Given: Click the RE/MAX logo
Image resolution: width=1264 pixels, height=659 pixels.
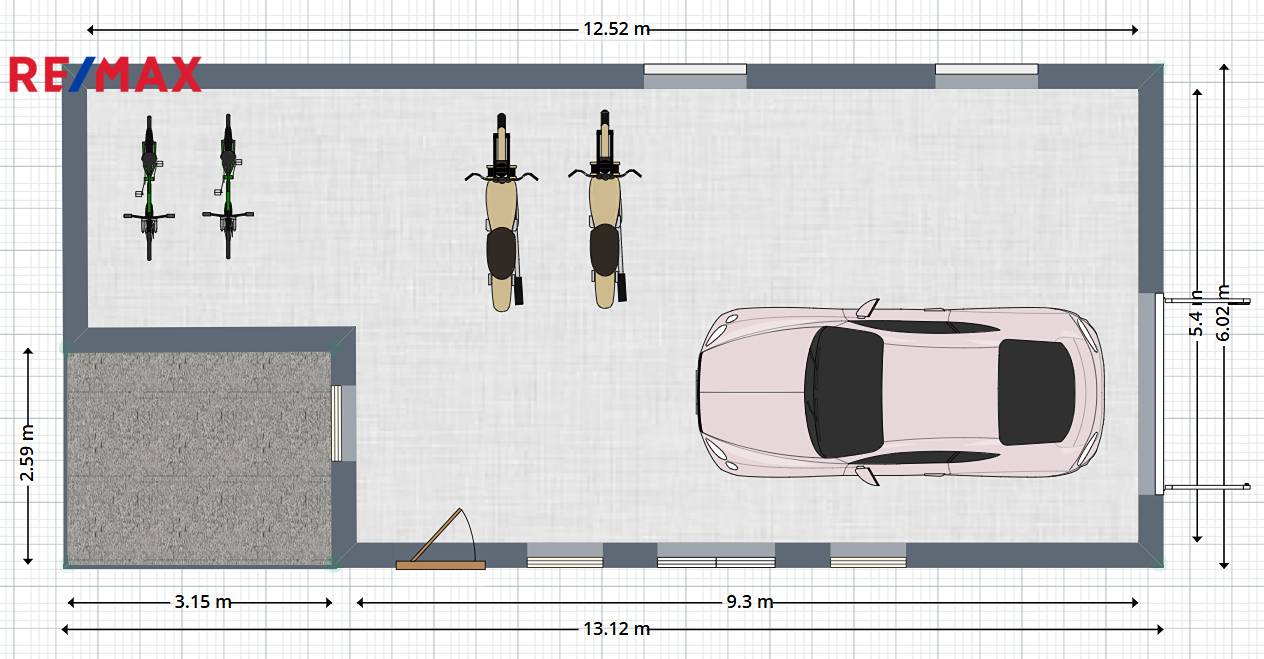Looking at the screenshot, I should coord(105,75).
